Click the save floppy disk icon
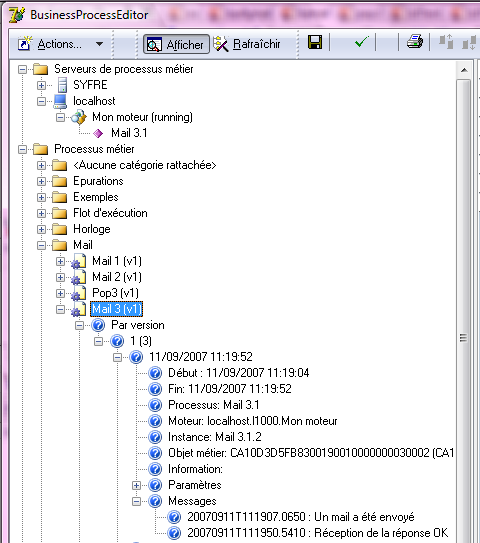This screenshot has width=480, height=543. point(315,43)
